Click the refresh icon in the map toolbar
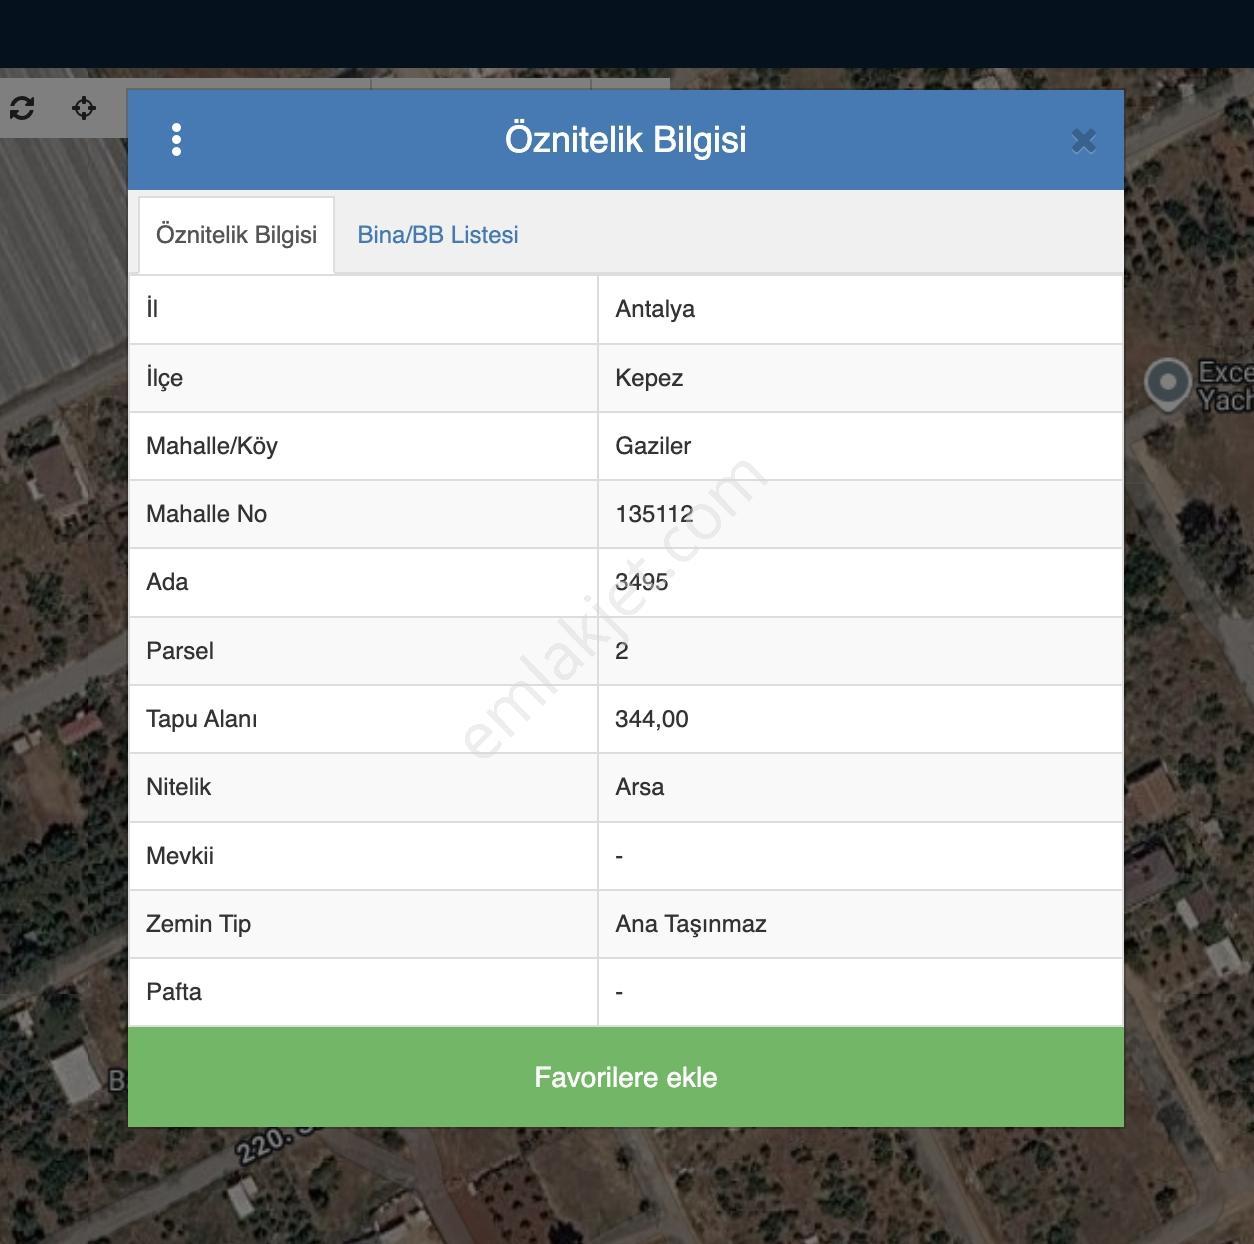 pos(22,107)
